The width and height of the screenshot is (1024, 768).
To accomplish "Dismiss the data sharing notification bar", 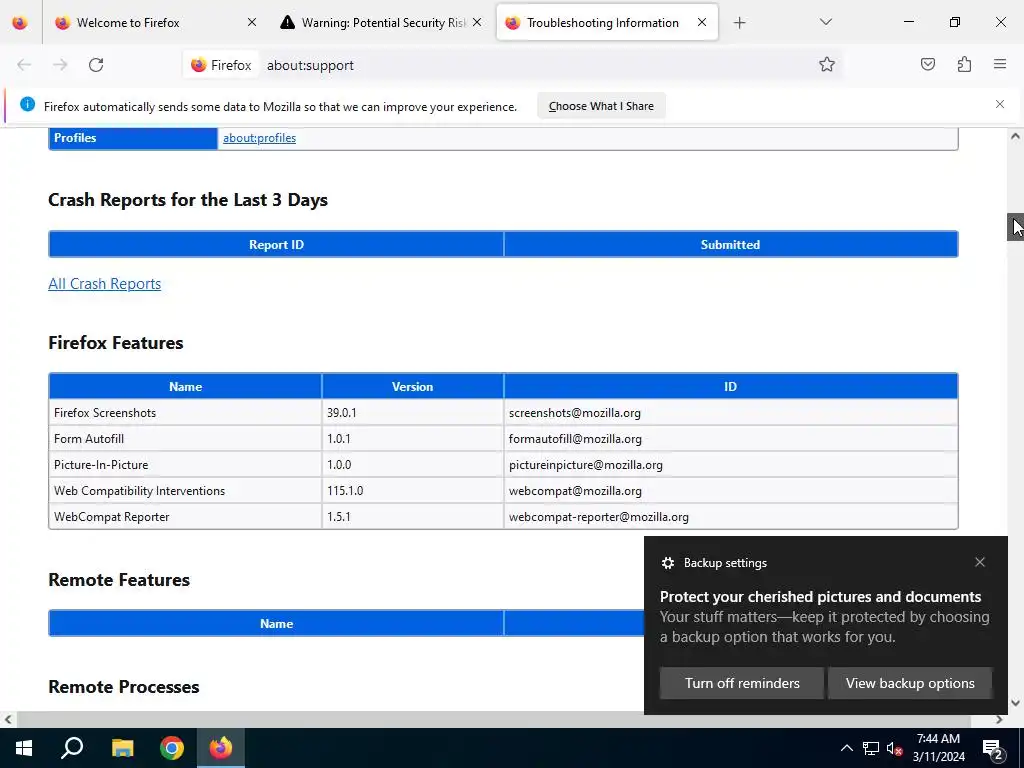I will (1000, 104).
